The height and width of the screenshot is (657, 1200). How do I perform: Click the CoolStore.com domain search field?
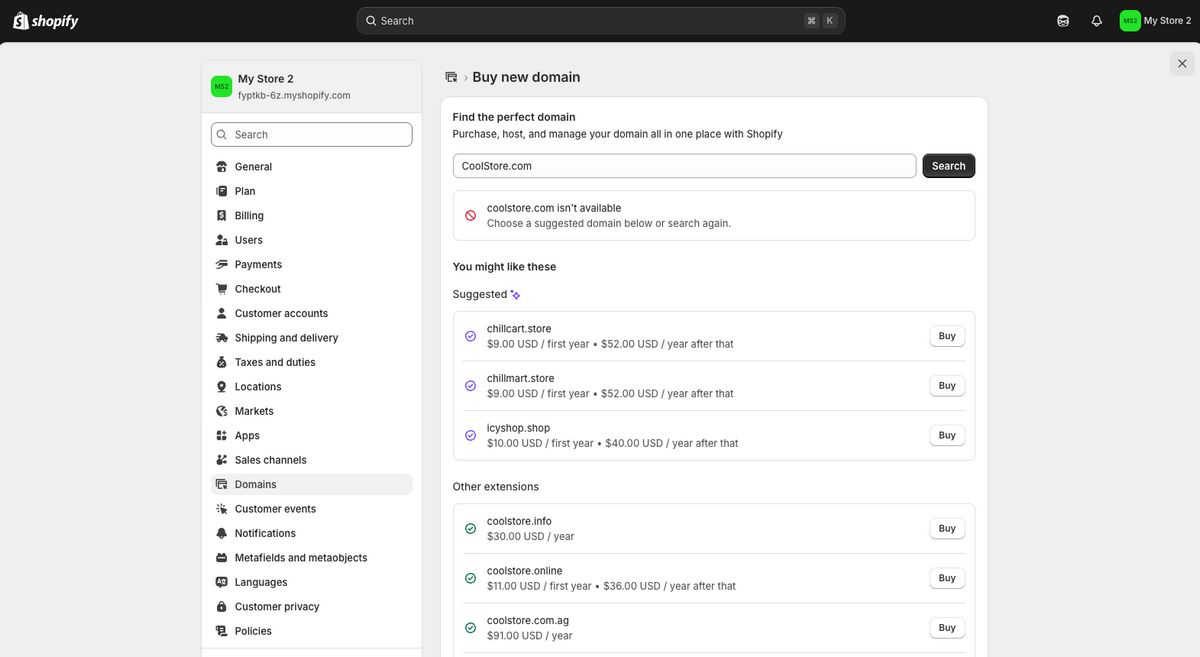(x=684, y=166)
